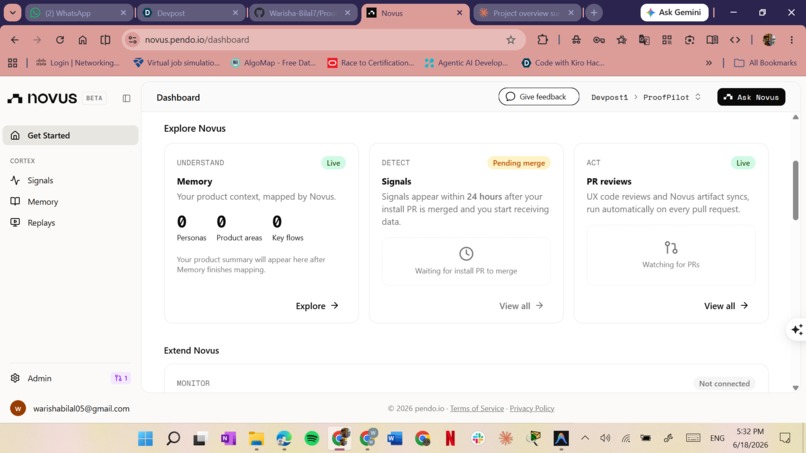Screen dimensions: 806x453
Task: Go back in browser history
Action: pos(15,40)
